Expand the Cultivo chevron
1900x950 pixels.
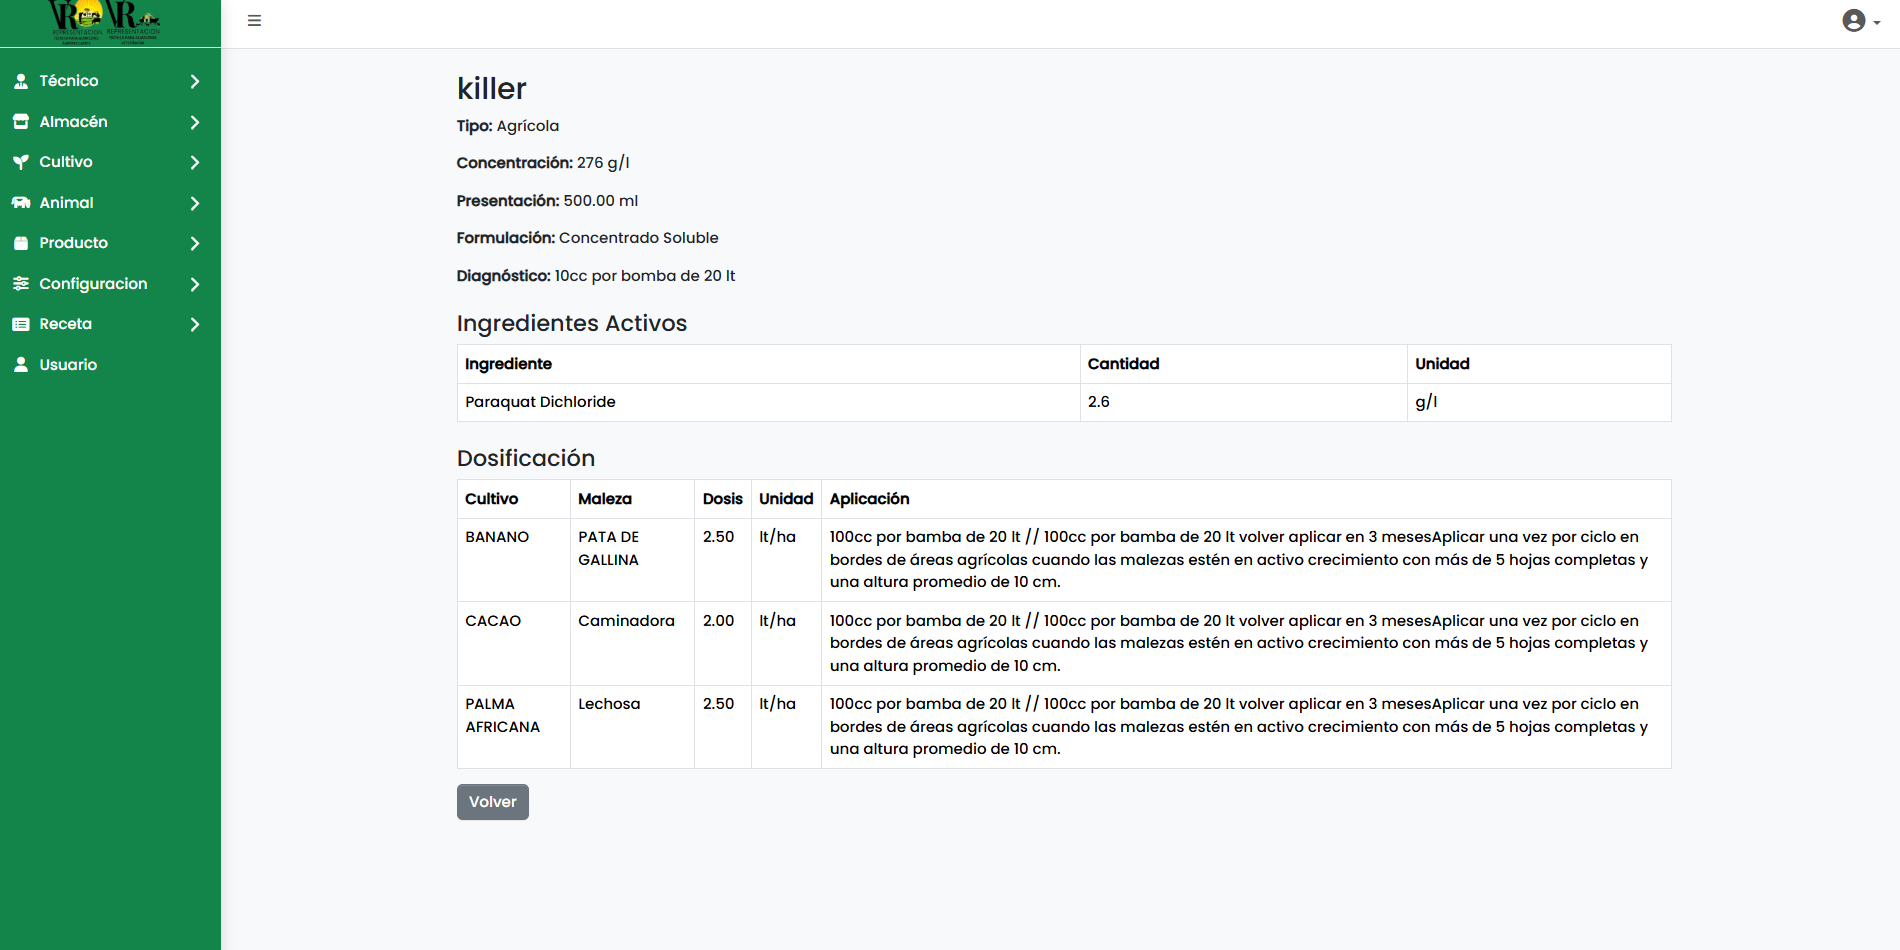tap(195, 162)
